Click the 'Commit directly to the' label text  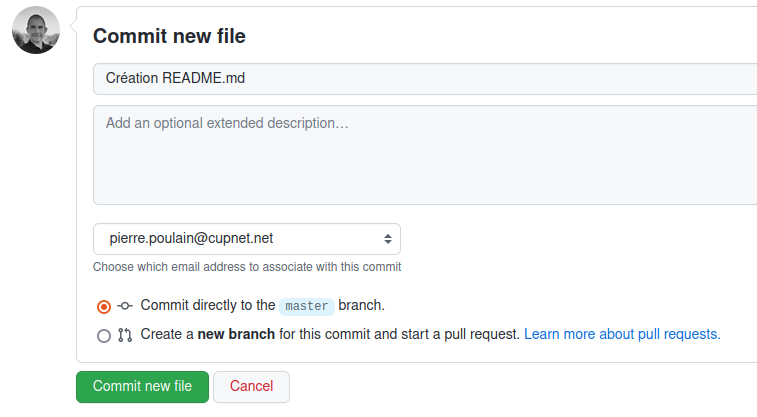pyautogui.click(x=208, y=306)
